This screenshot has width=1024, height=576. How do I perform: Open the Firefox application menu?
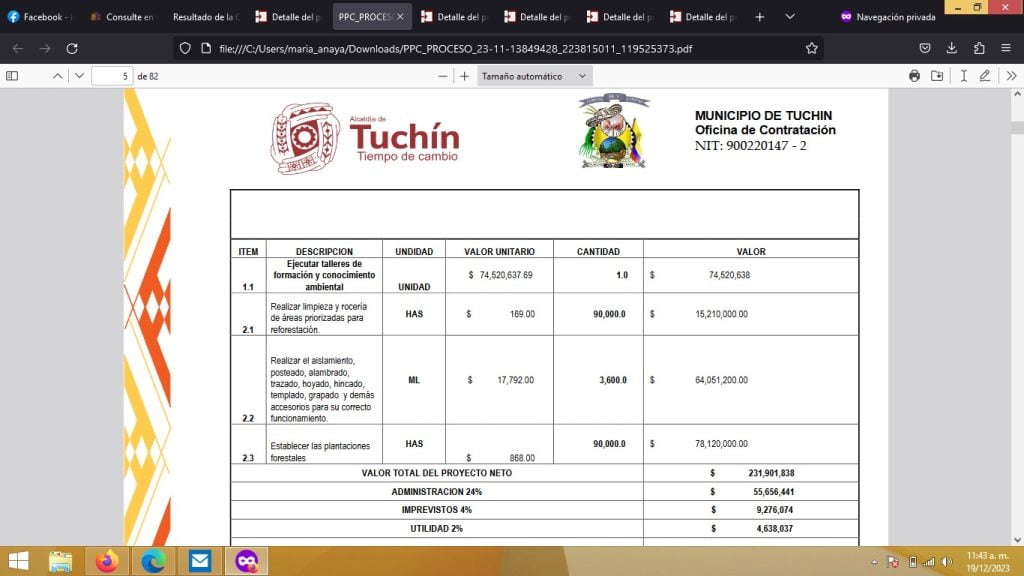(x=1006, y=48)
